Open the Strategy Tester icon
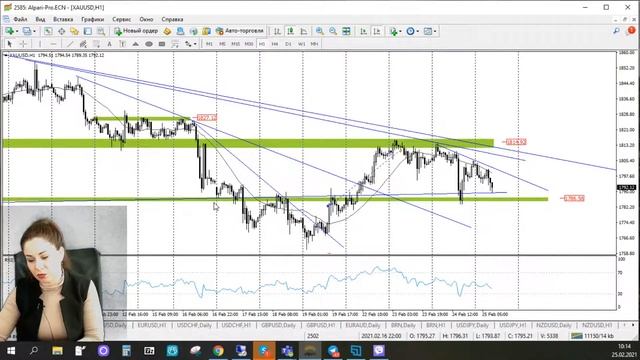This screenshot has width=640, height=360. 100,31
